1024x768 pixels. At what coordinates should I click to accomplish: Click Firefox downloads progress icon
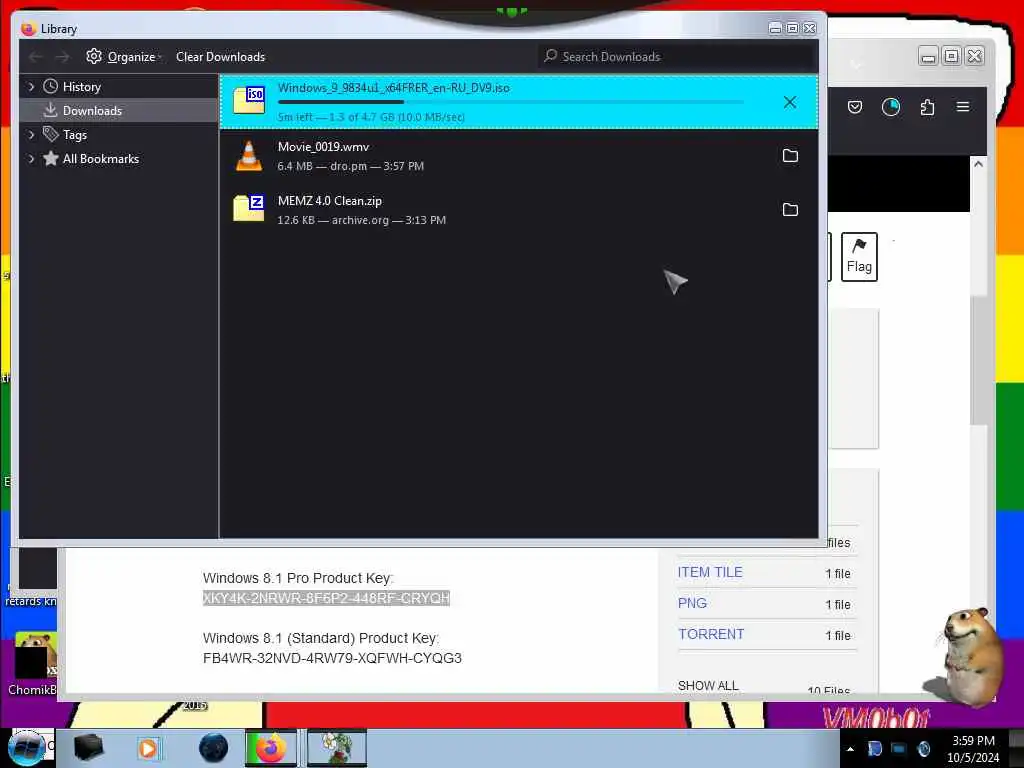point(891,107)
